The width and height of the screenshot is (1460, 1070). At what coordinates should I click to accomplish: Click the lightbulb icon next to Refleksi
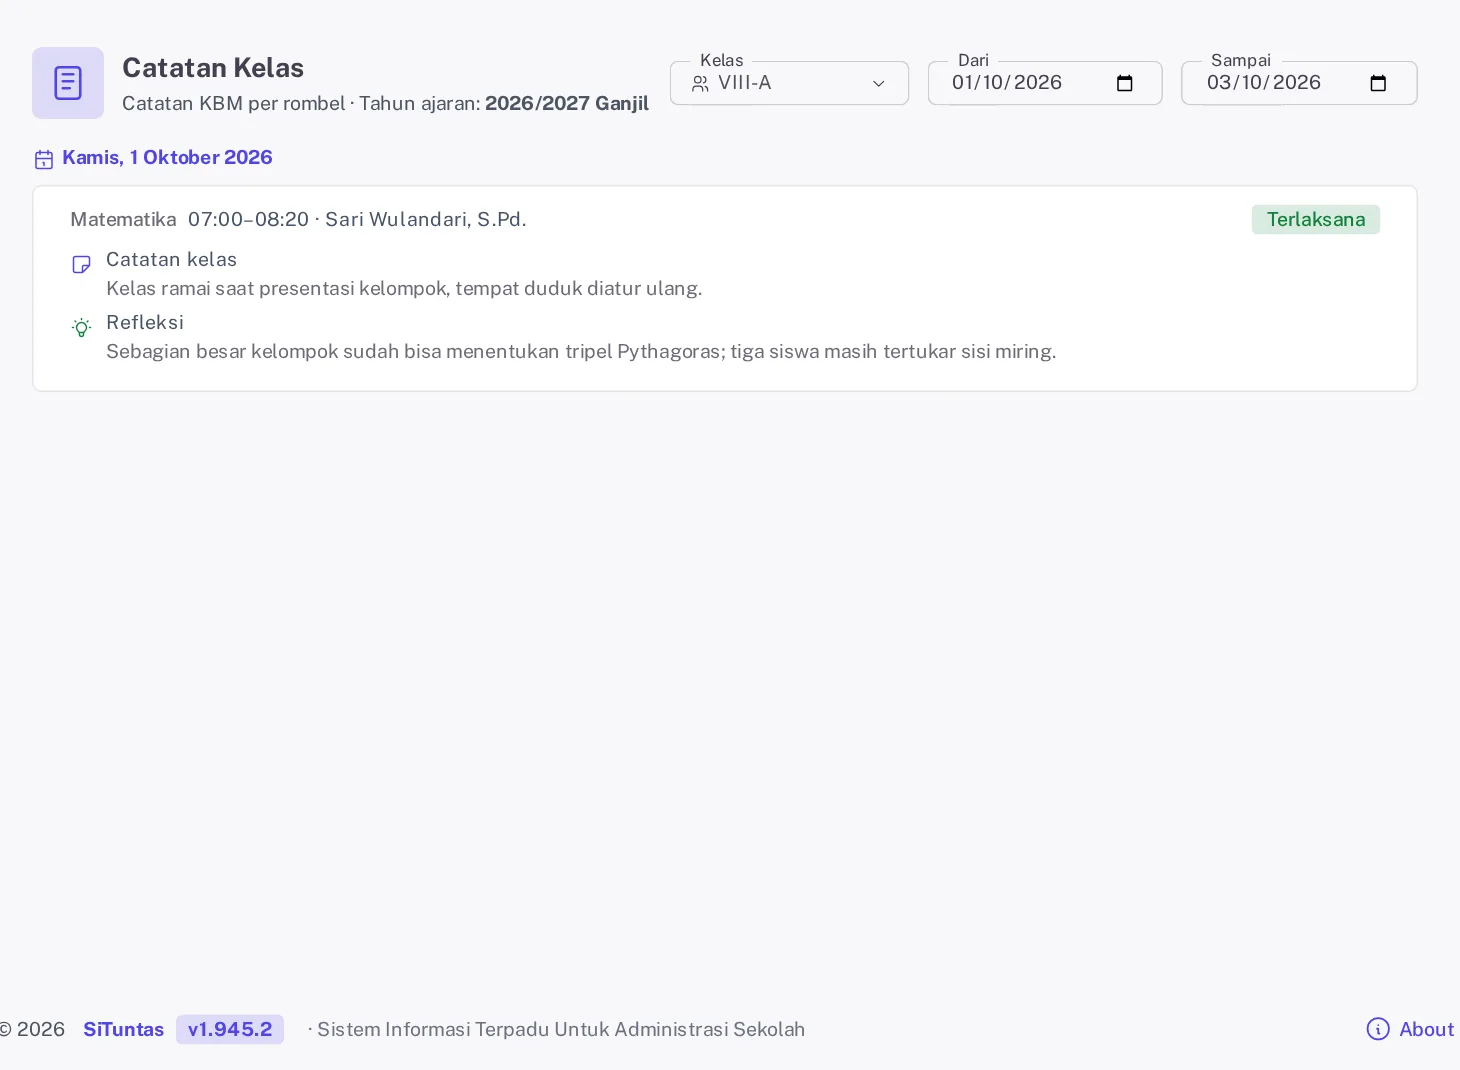pos(82,328)
